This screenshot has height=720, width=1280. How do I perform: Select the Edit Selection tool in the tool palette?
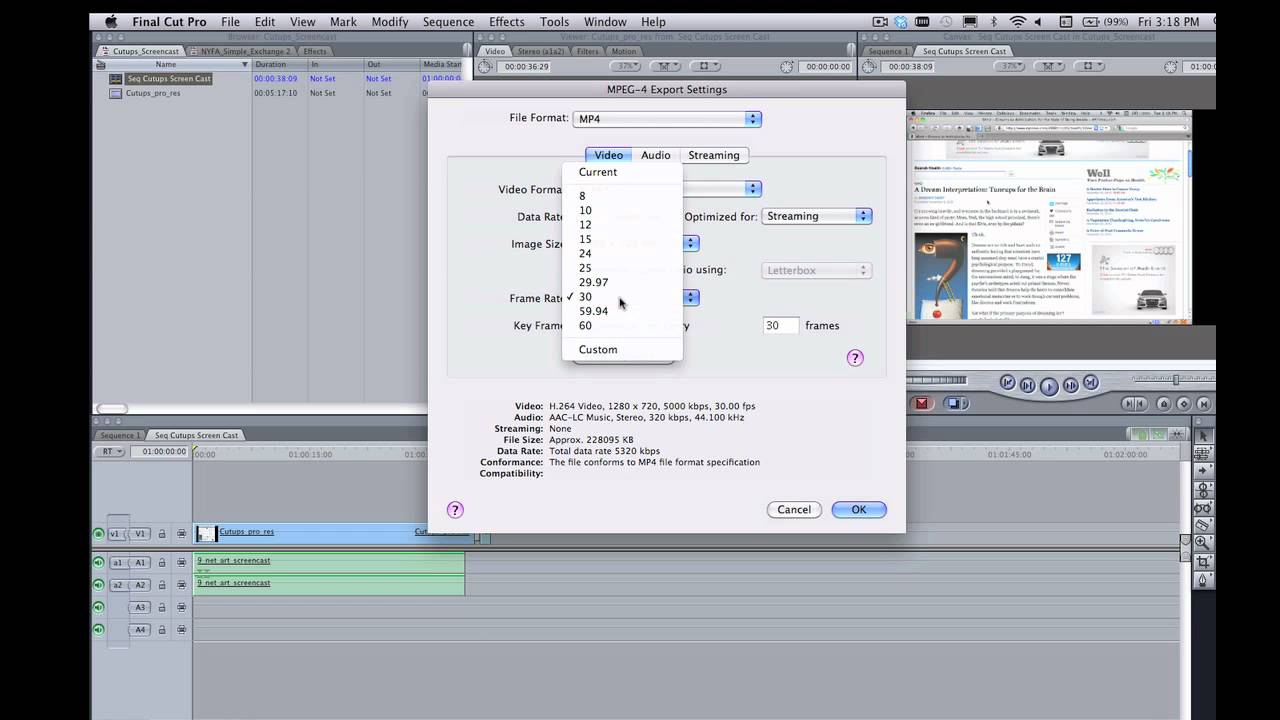[x=1203, y=454]
